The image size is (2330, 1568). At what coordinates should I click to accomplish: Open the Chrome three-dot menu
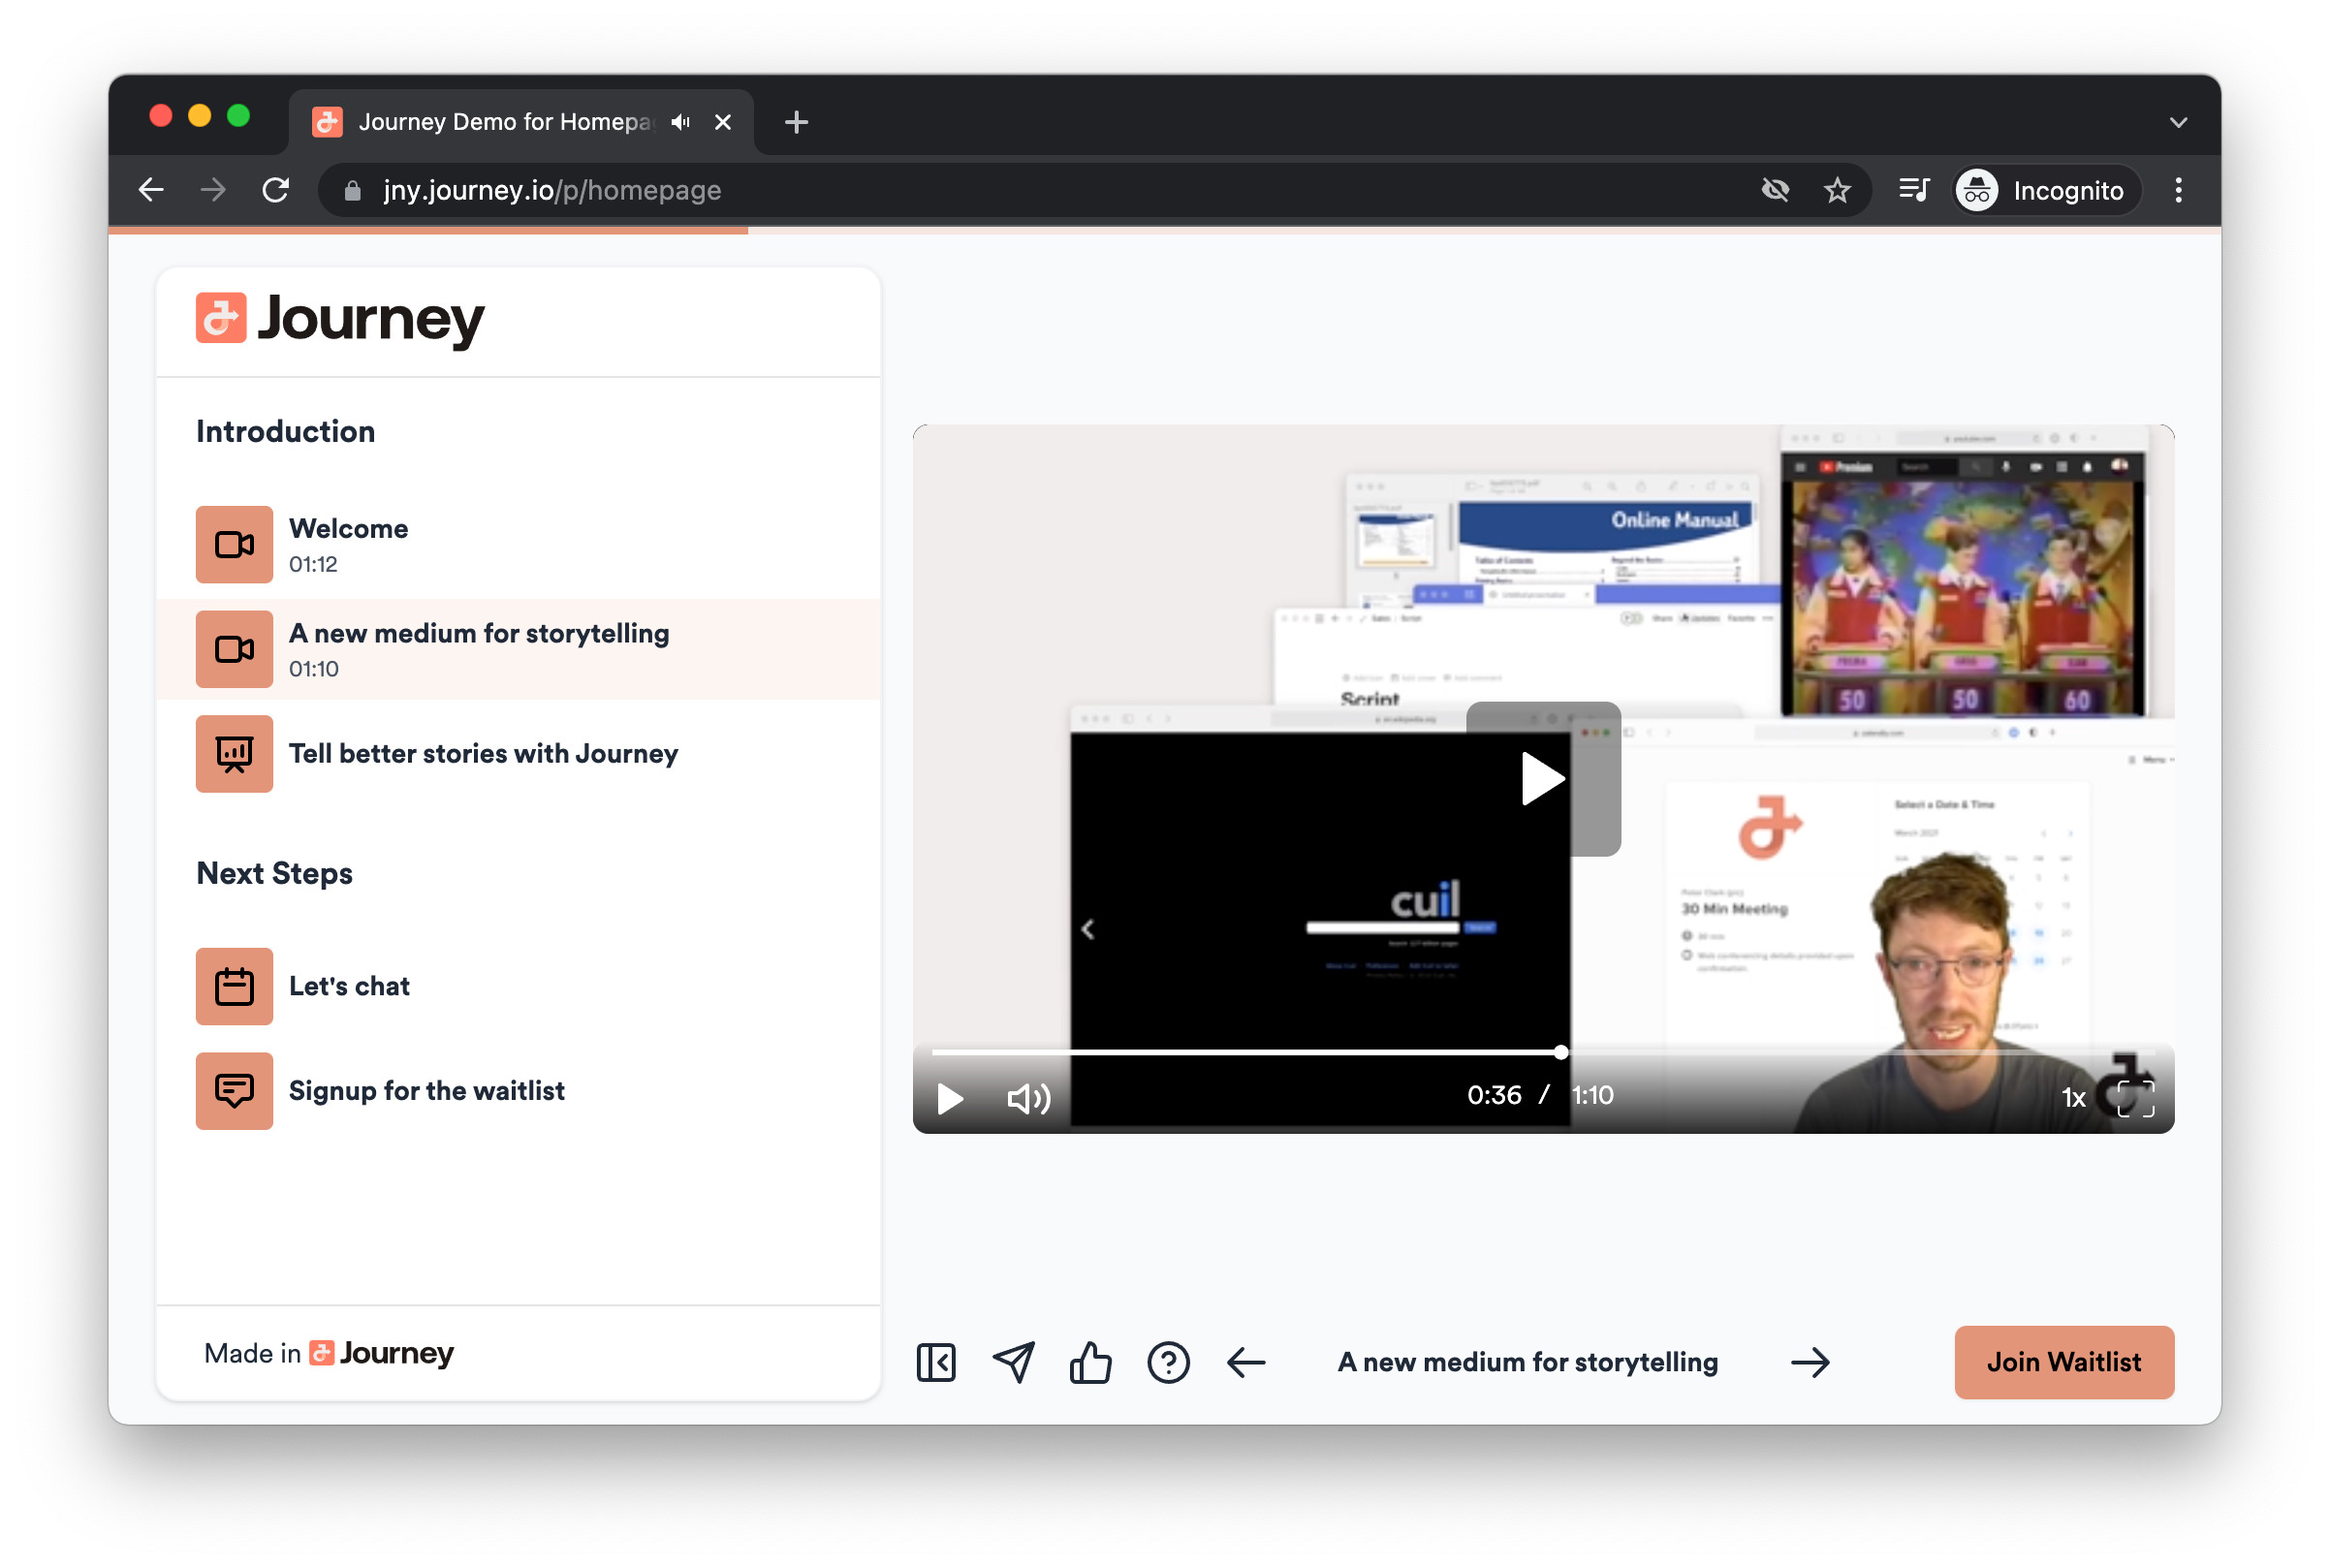pos(2177,190)
